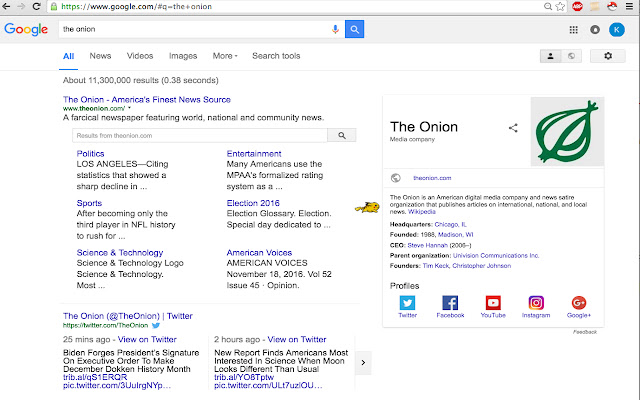Click the Pokeball extension icon

coord(612,7)
